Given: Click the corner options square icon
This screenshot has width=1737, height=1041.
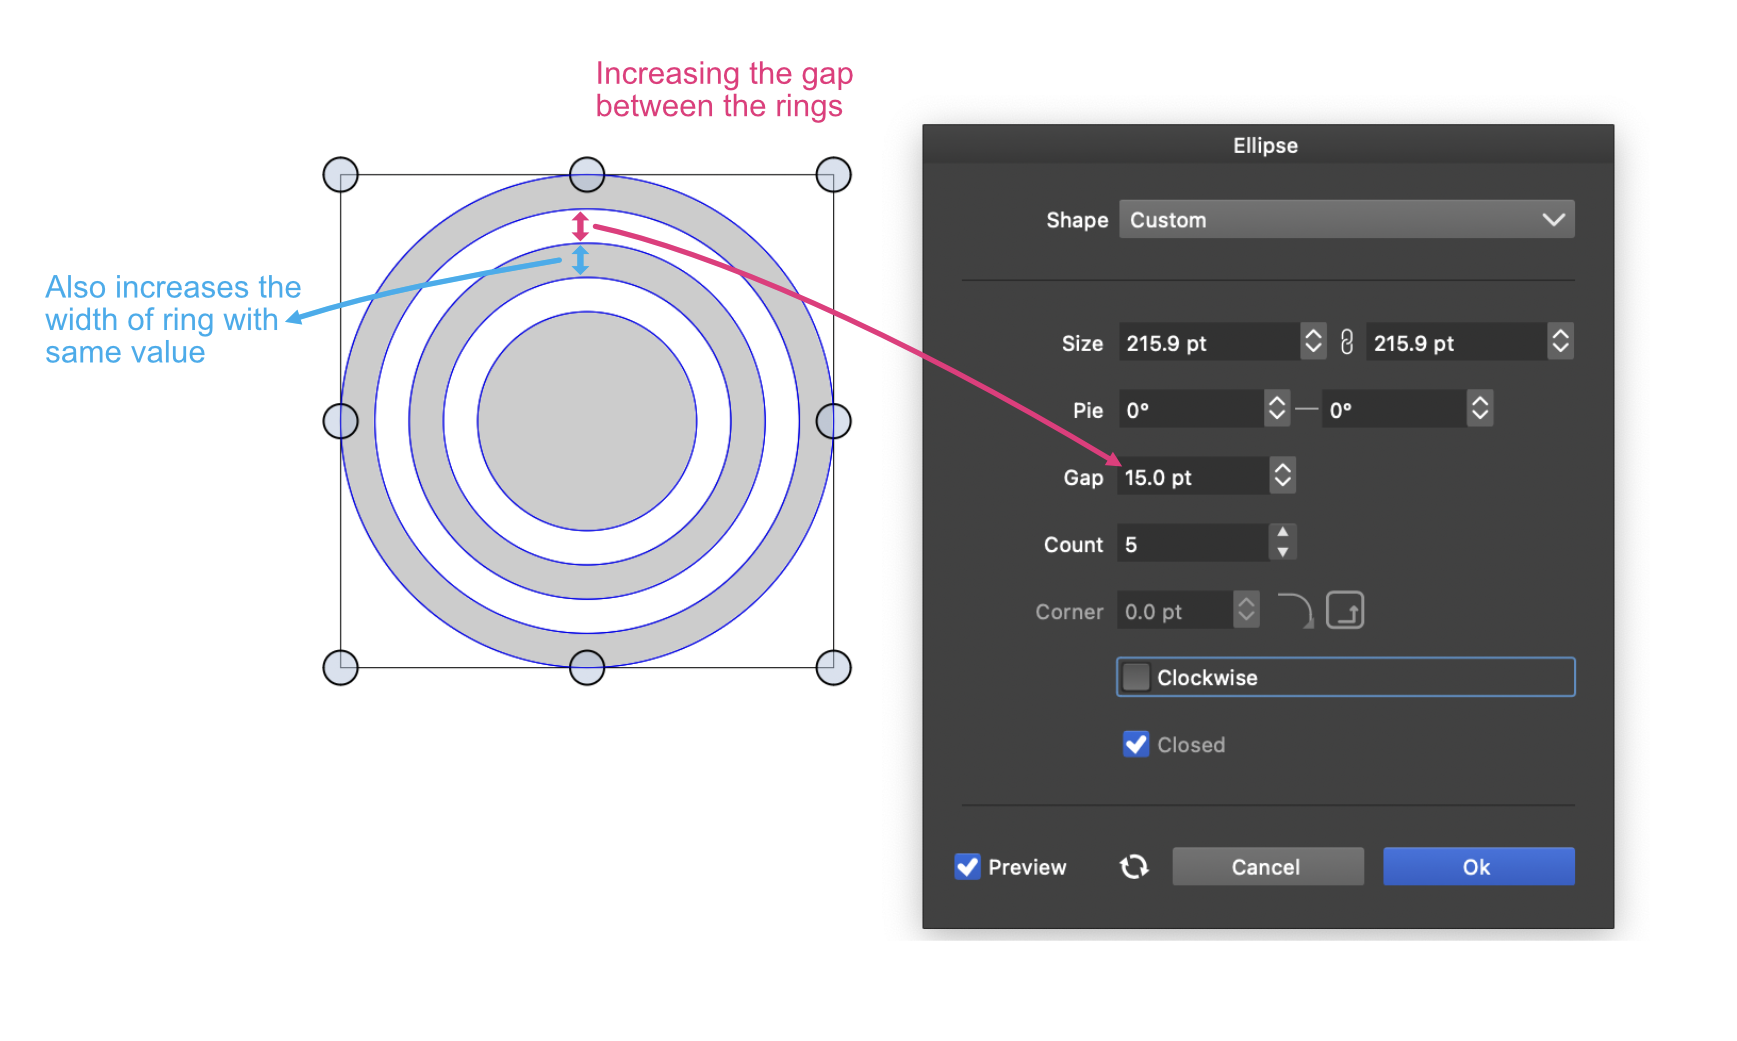Looking at the screenshot, I should (x=1345, y=610).
